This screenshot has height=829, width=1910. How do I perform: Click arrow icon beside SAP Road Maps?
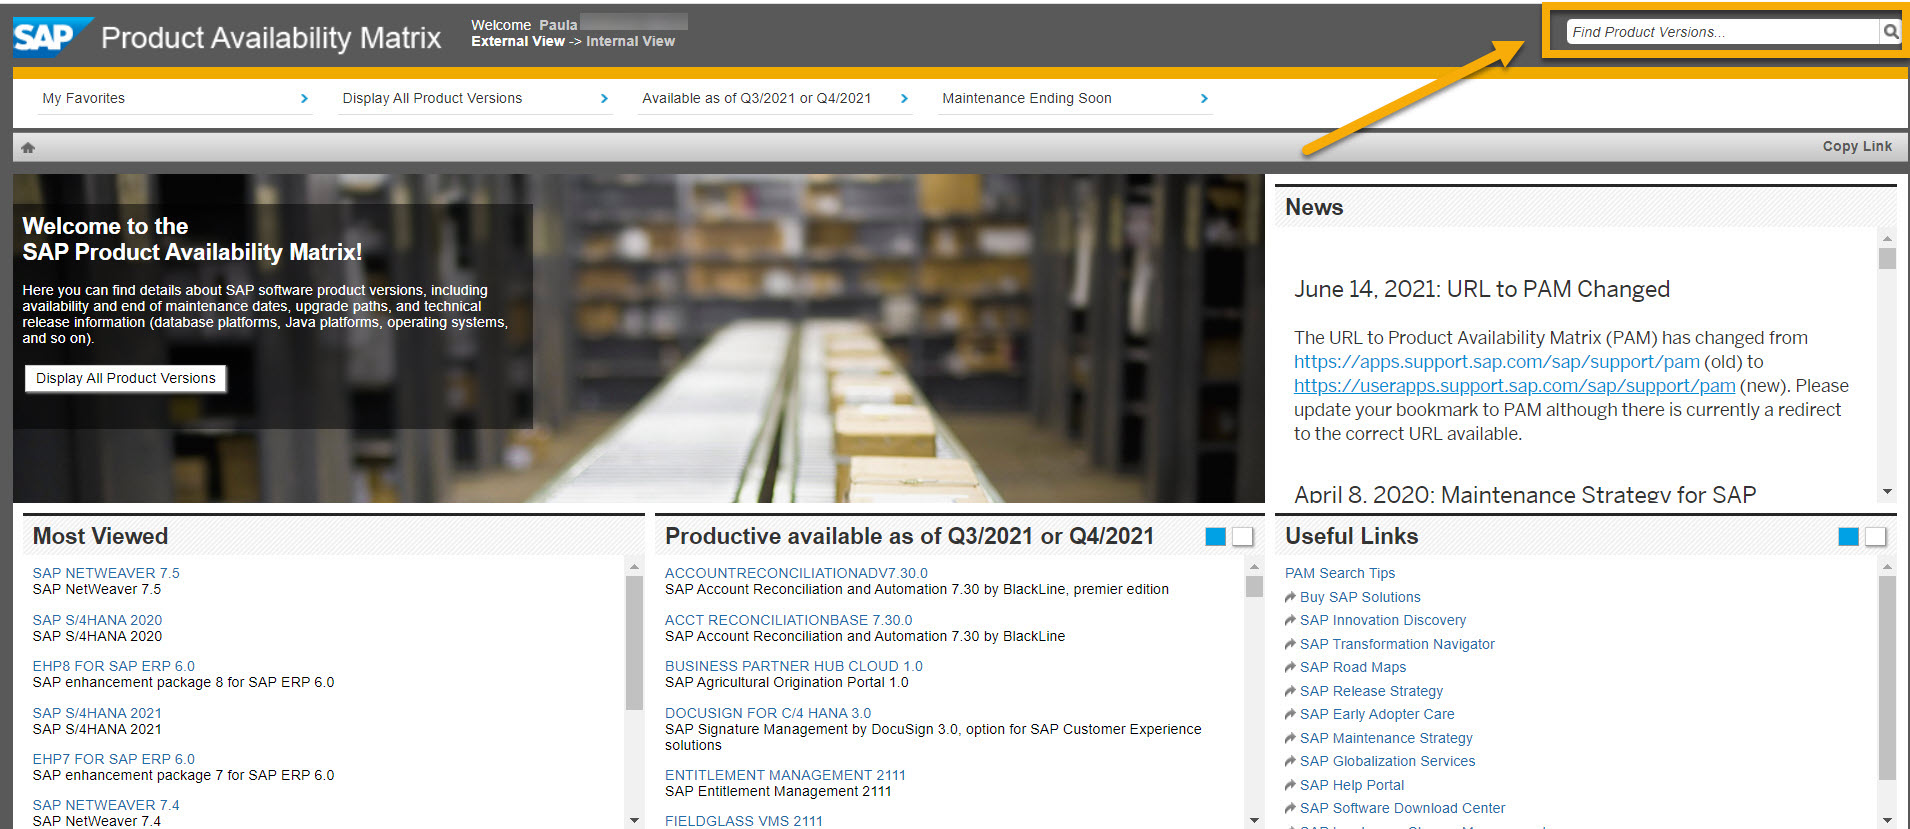pos(1290,667)
